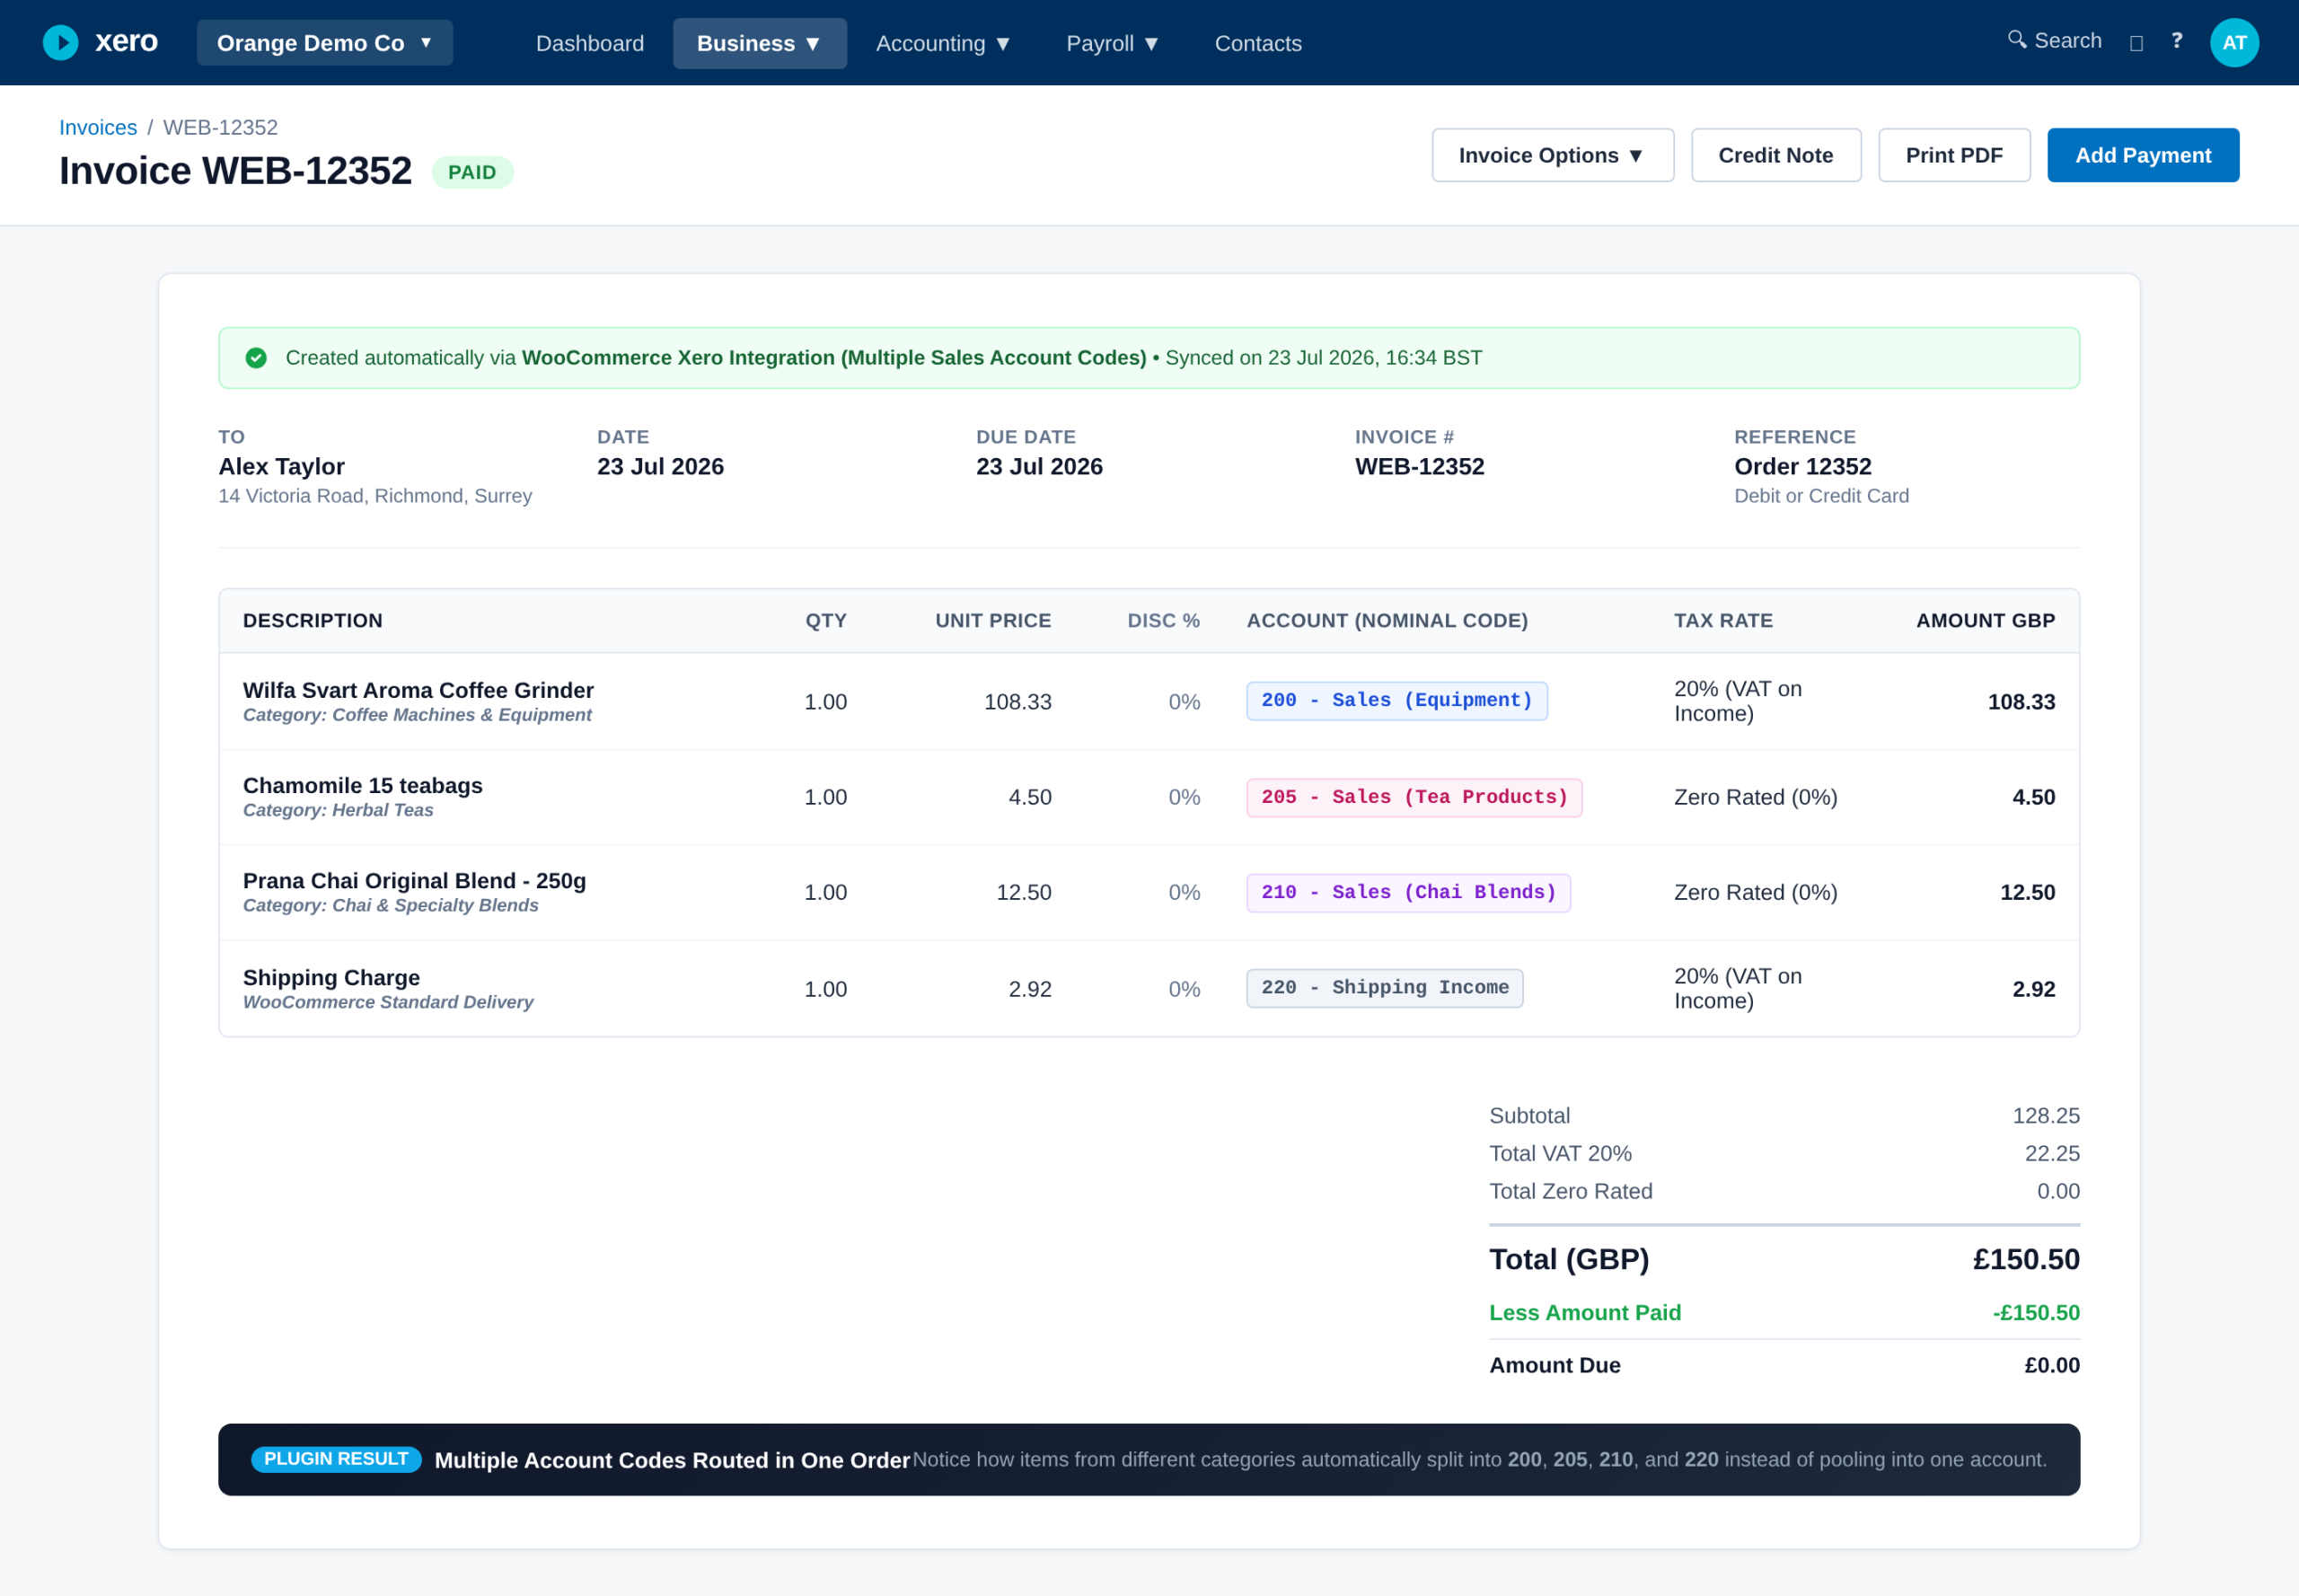Click the AMOUNT GBP column header
The height and width of the screenshot is (1596, 2299).
coord(1985,620)
